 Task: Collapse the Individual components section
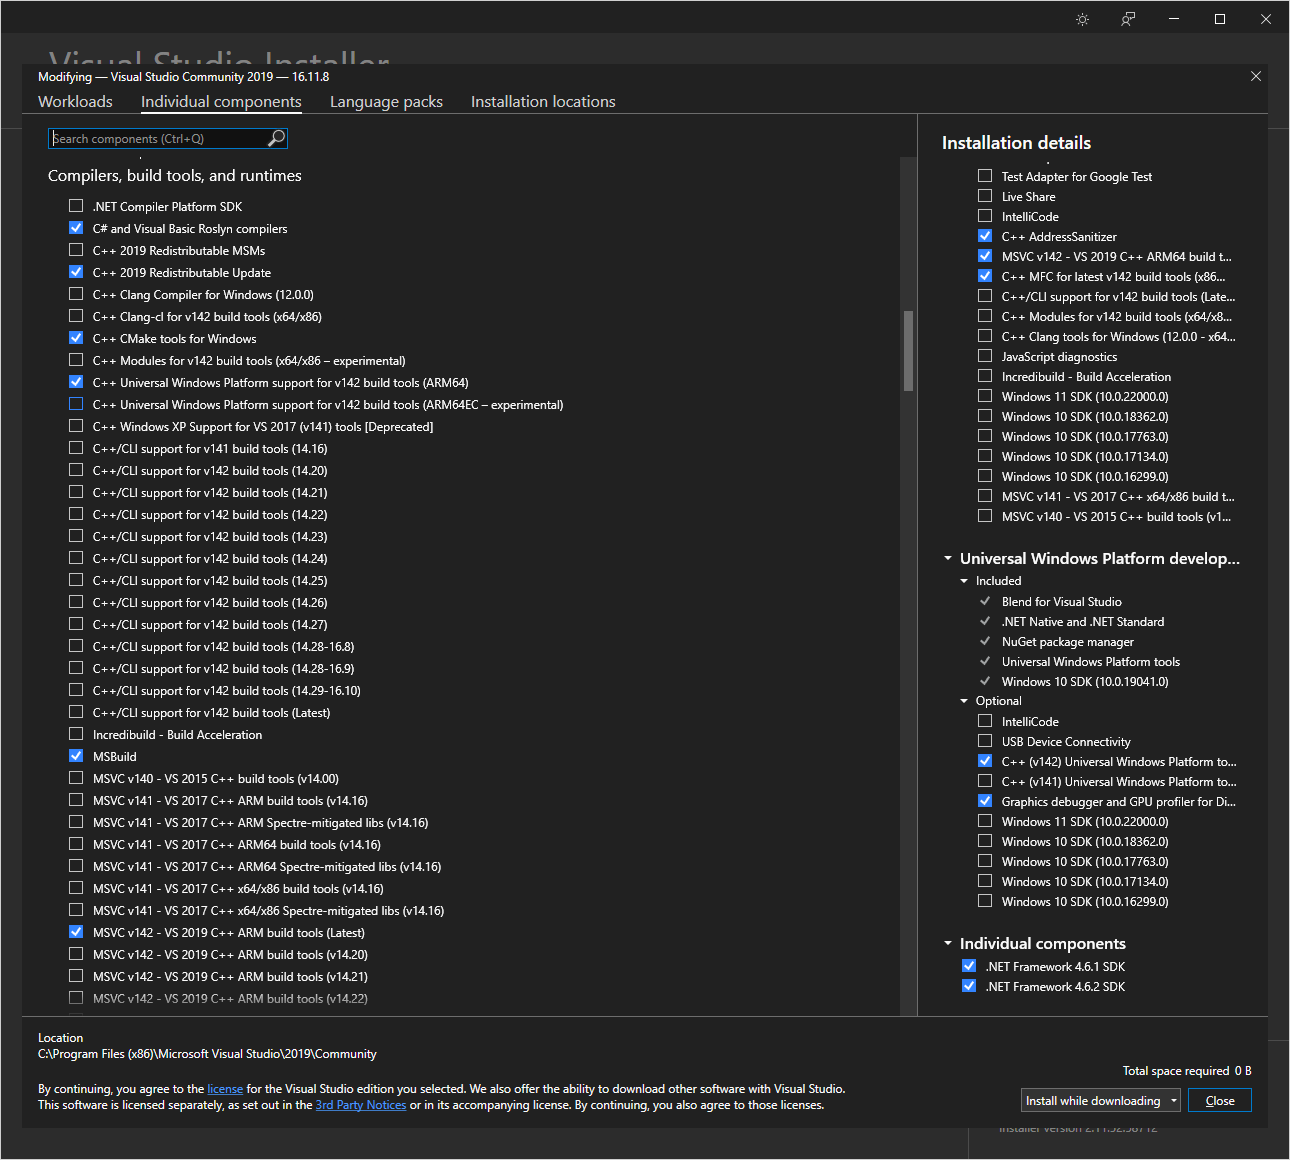tap(948, 943)
